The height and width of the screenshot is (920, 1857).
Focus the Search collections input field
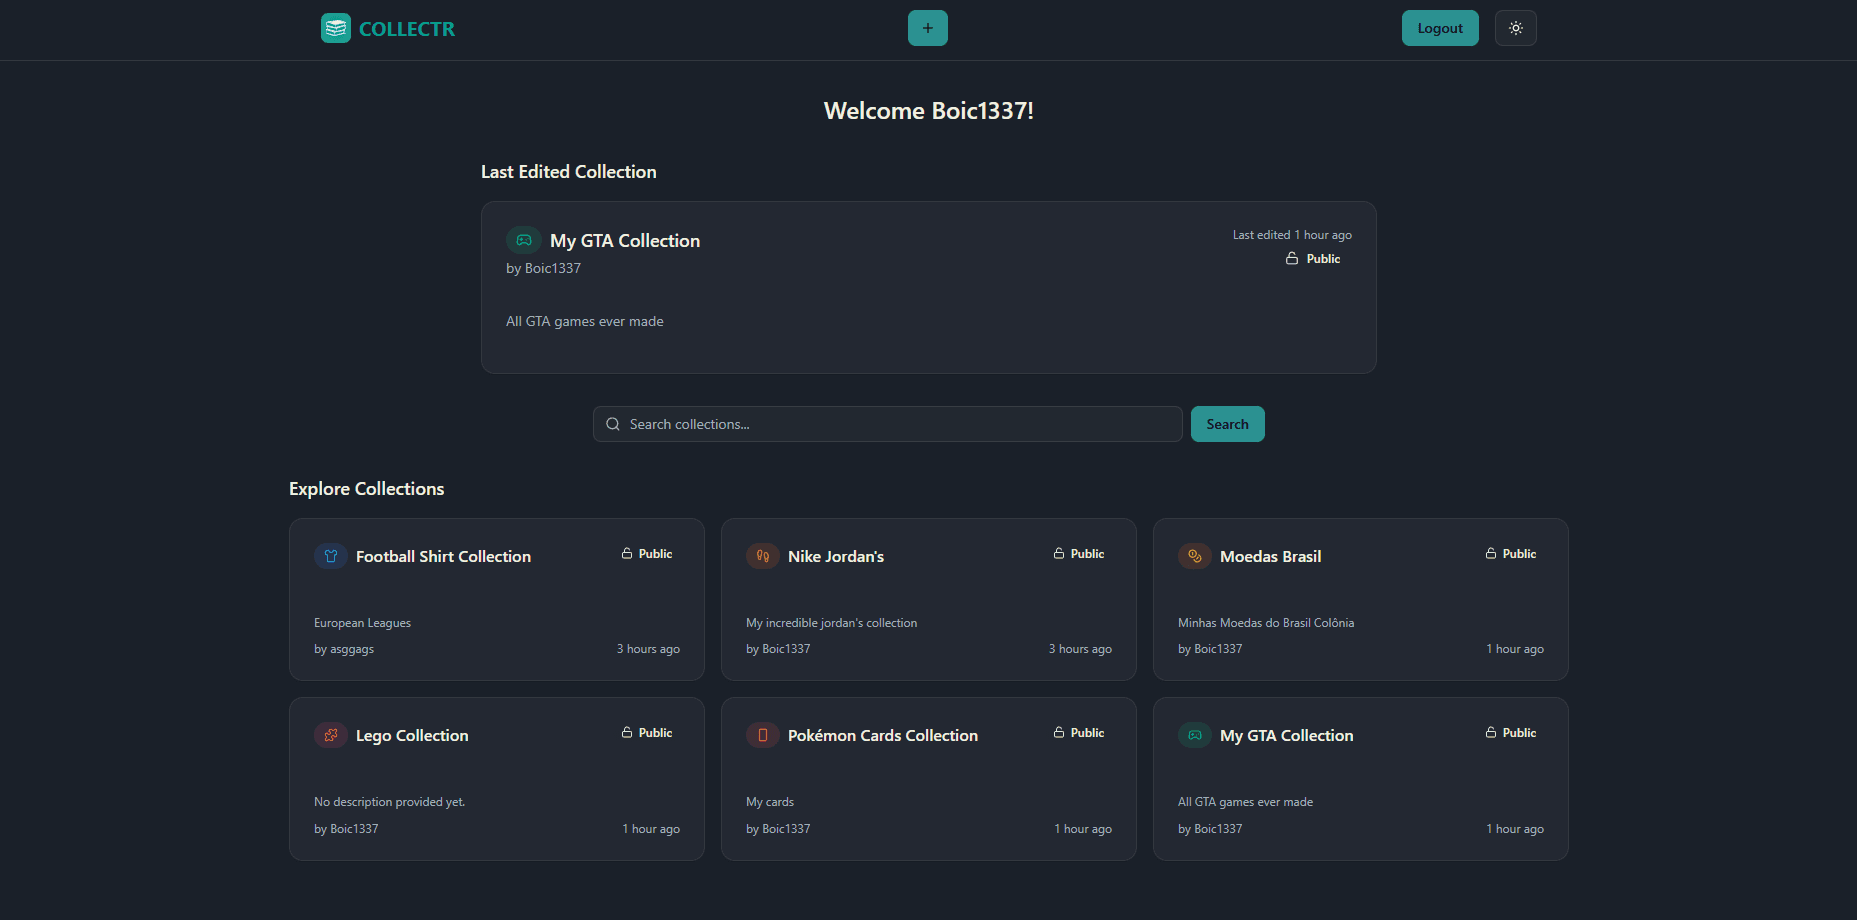900,424
